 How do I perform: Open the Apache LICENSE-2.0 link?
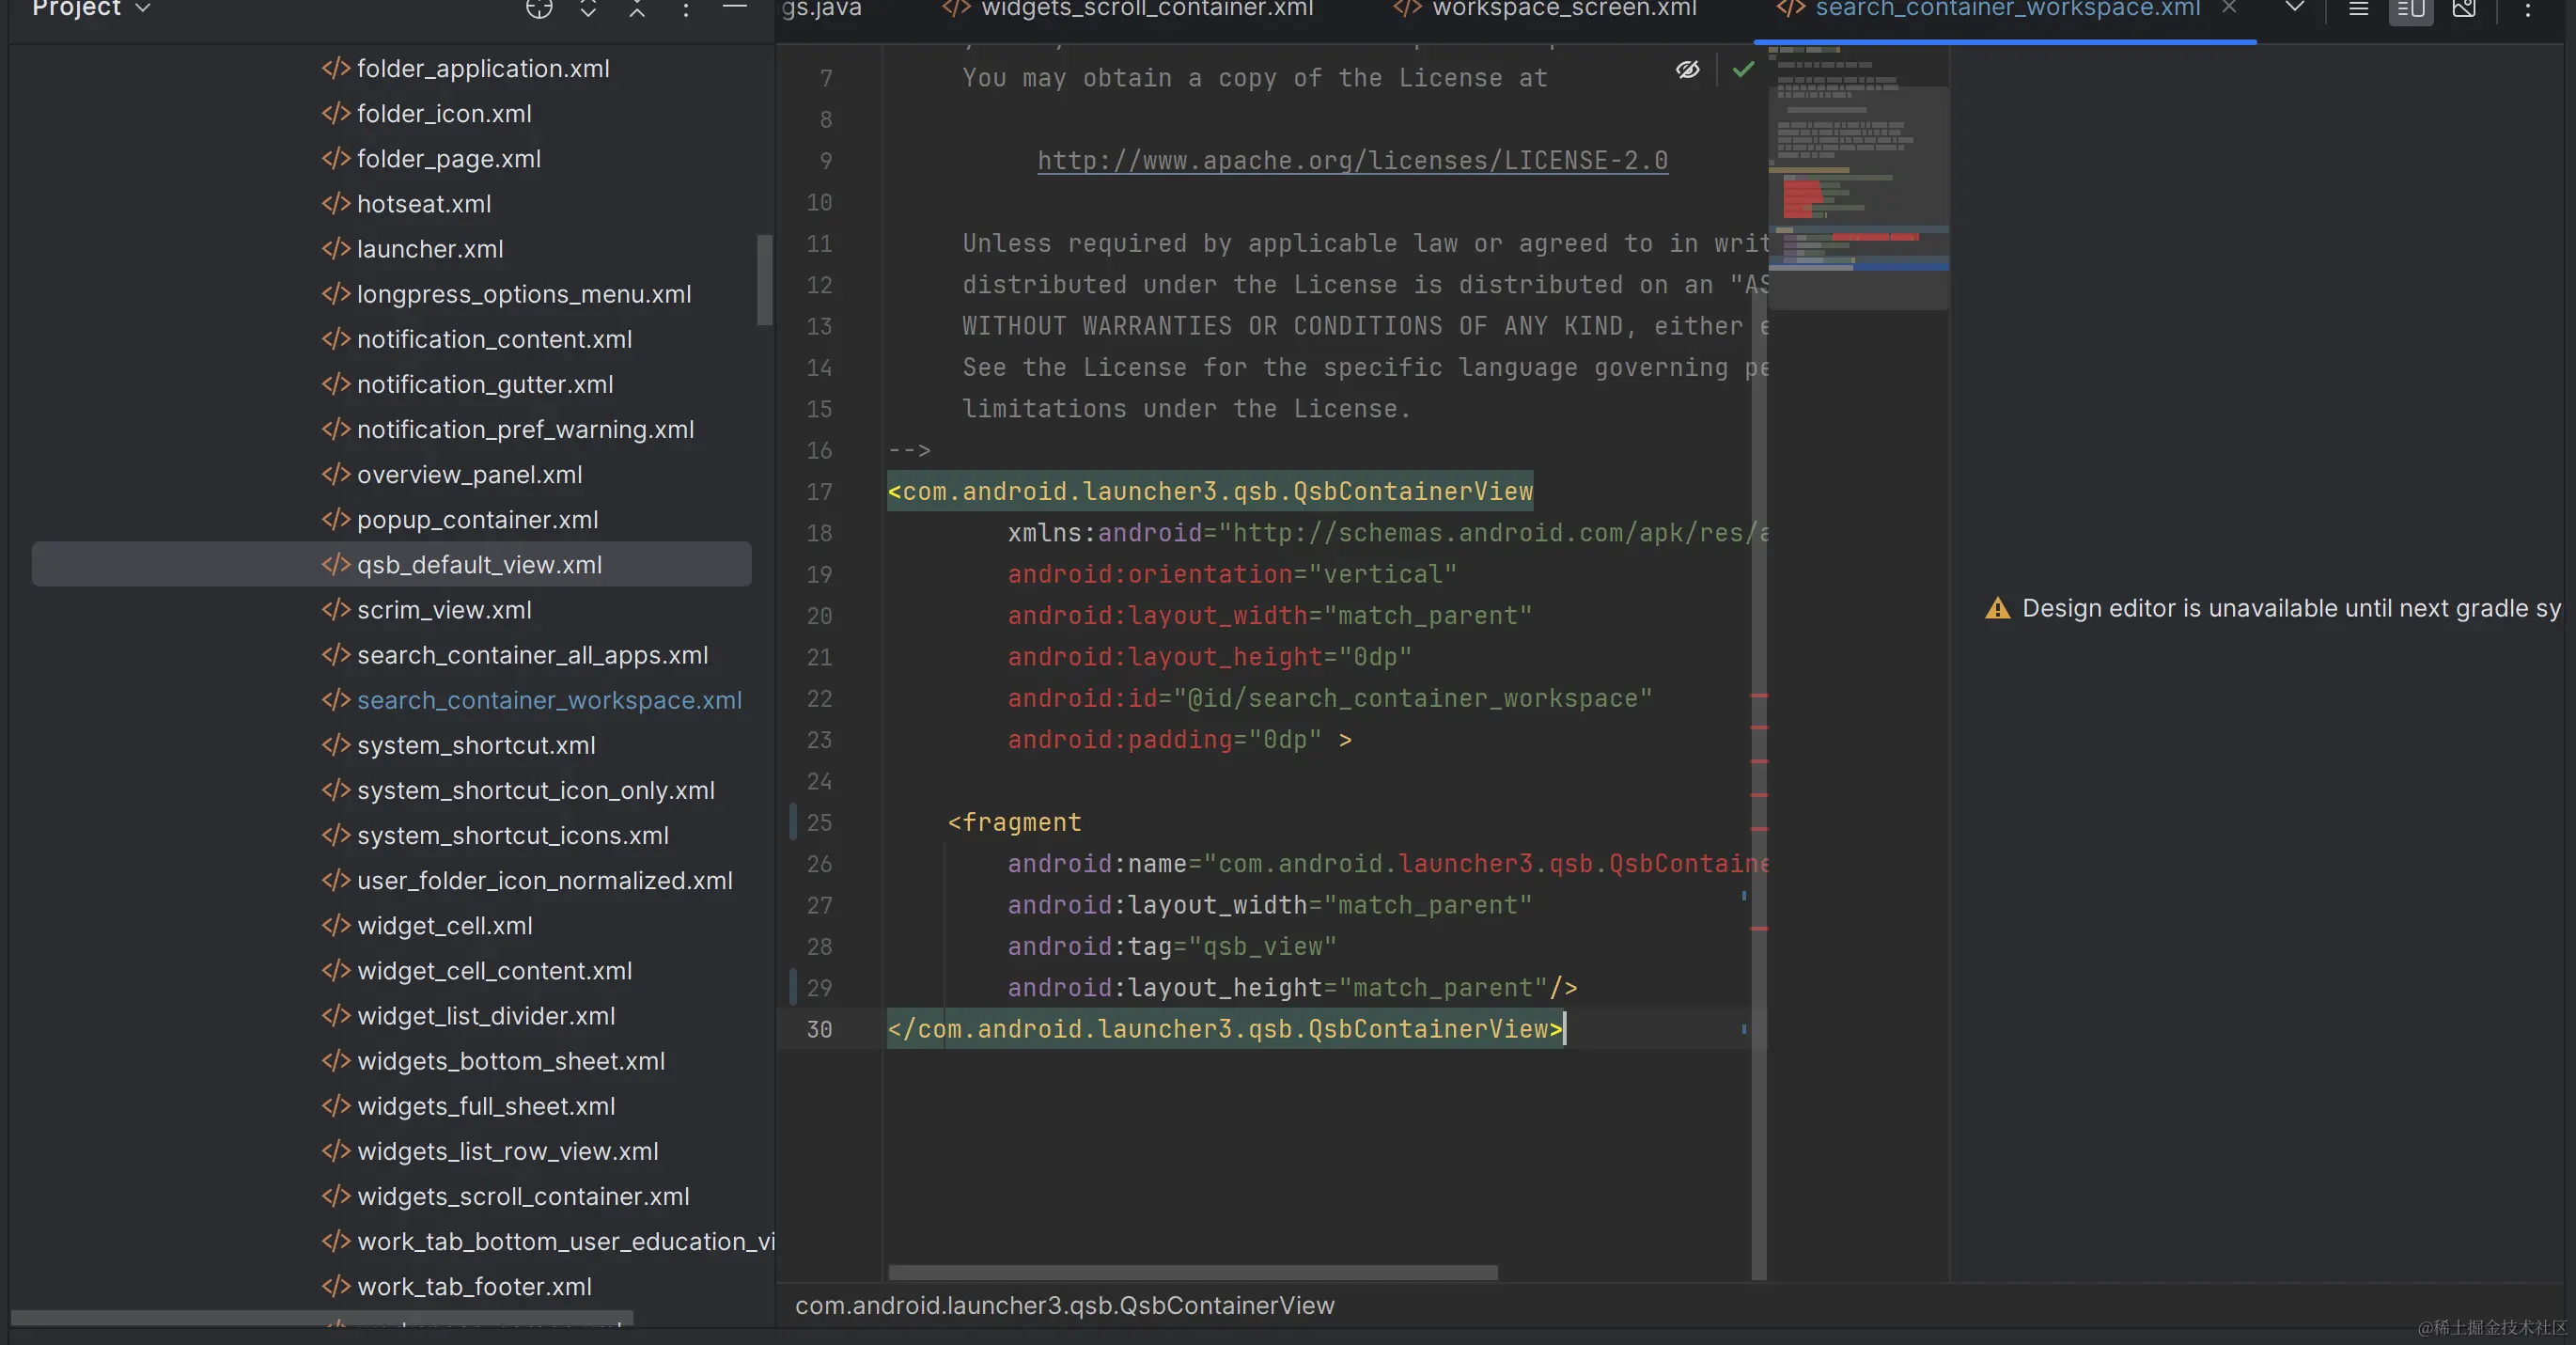tap(1352, 160)
